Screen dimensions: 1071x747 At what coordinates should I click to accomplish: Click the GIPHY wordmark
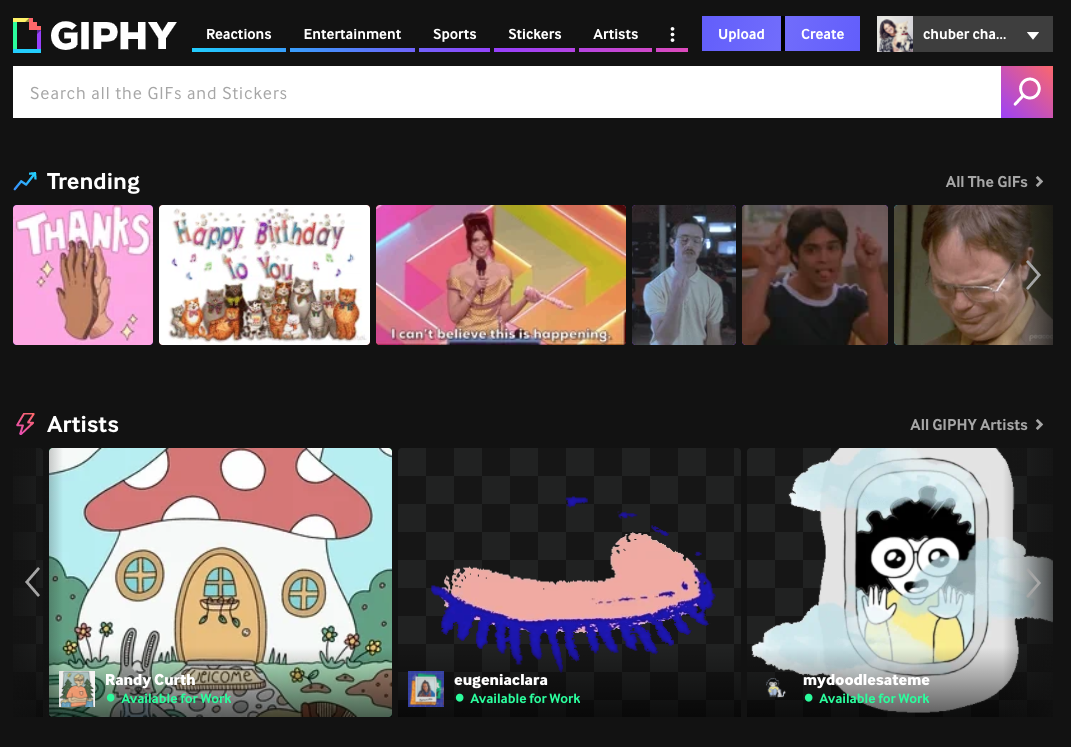113,36
